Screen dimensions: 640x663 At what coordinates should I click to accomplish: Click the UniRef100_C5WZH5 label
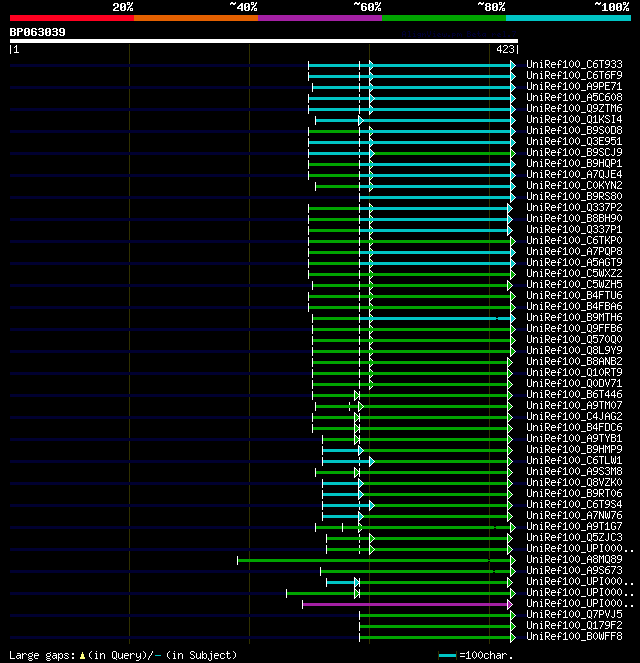(574, 284)
